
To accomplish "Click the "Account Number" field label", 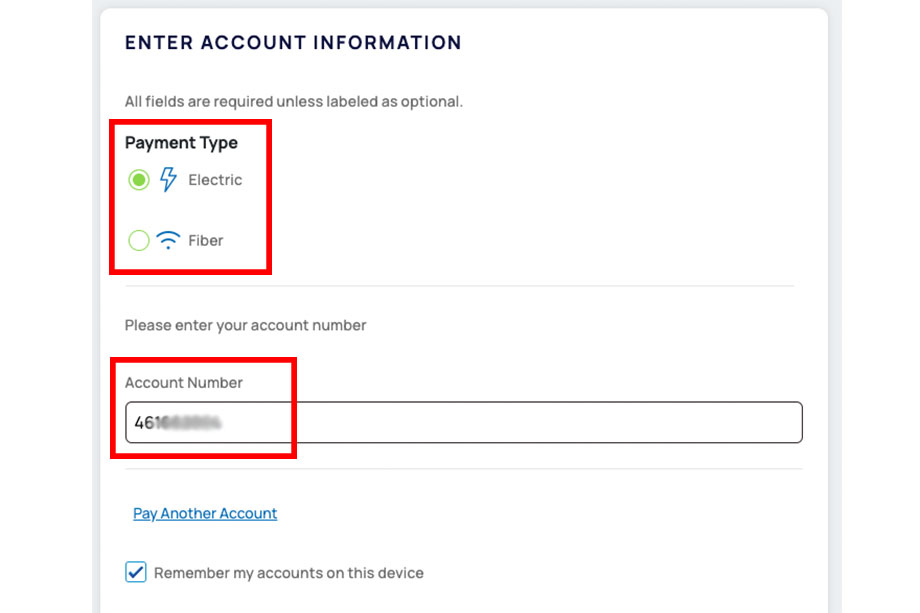I will [x=184, y=382].
